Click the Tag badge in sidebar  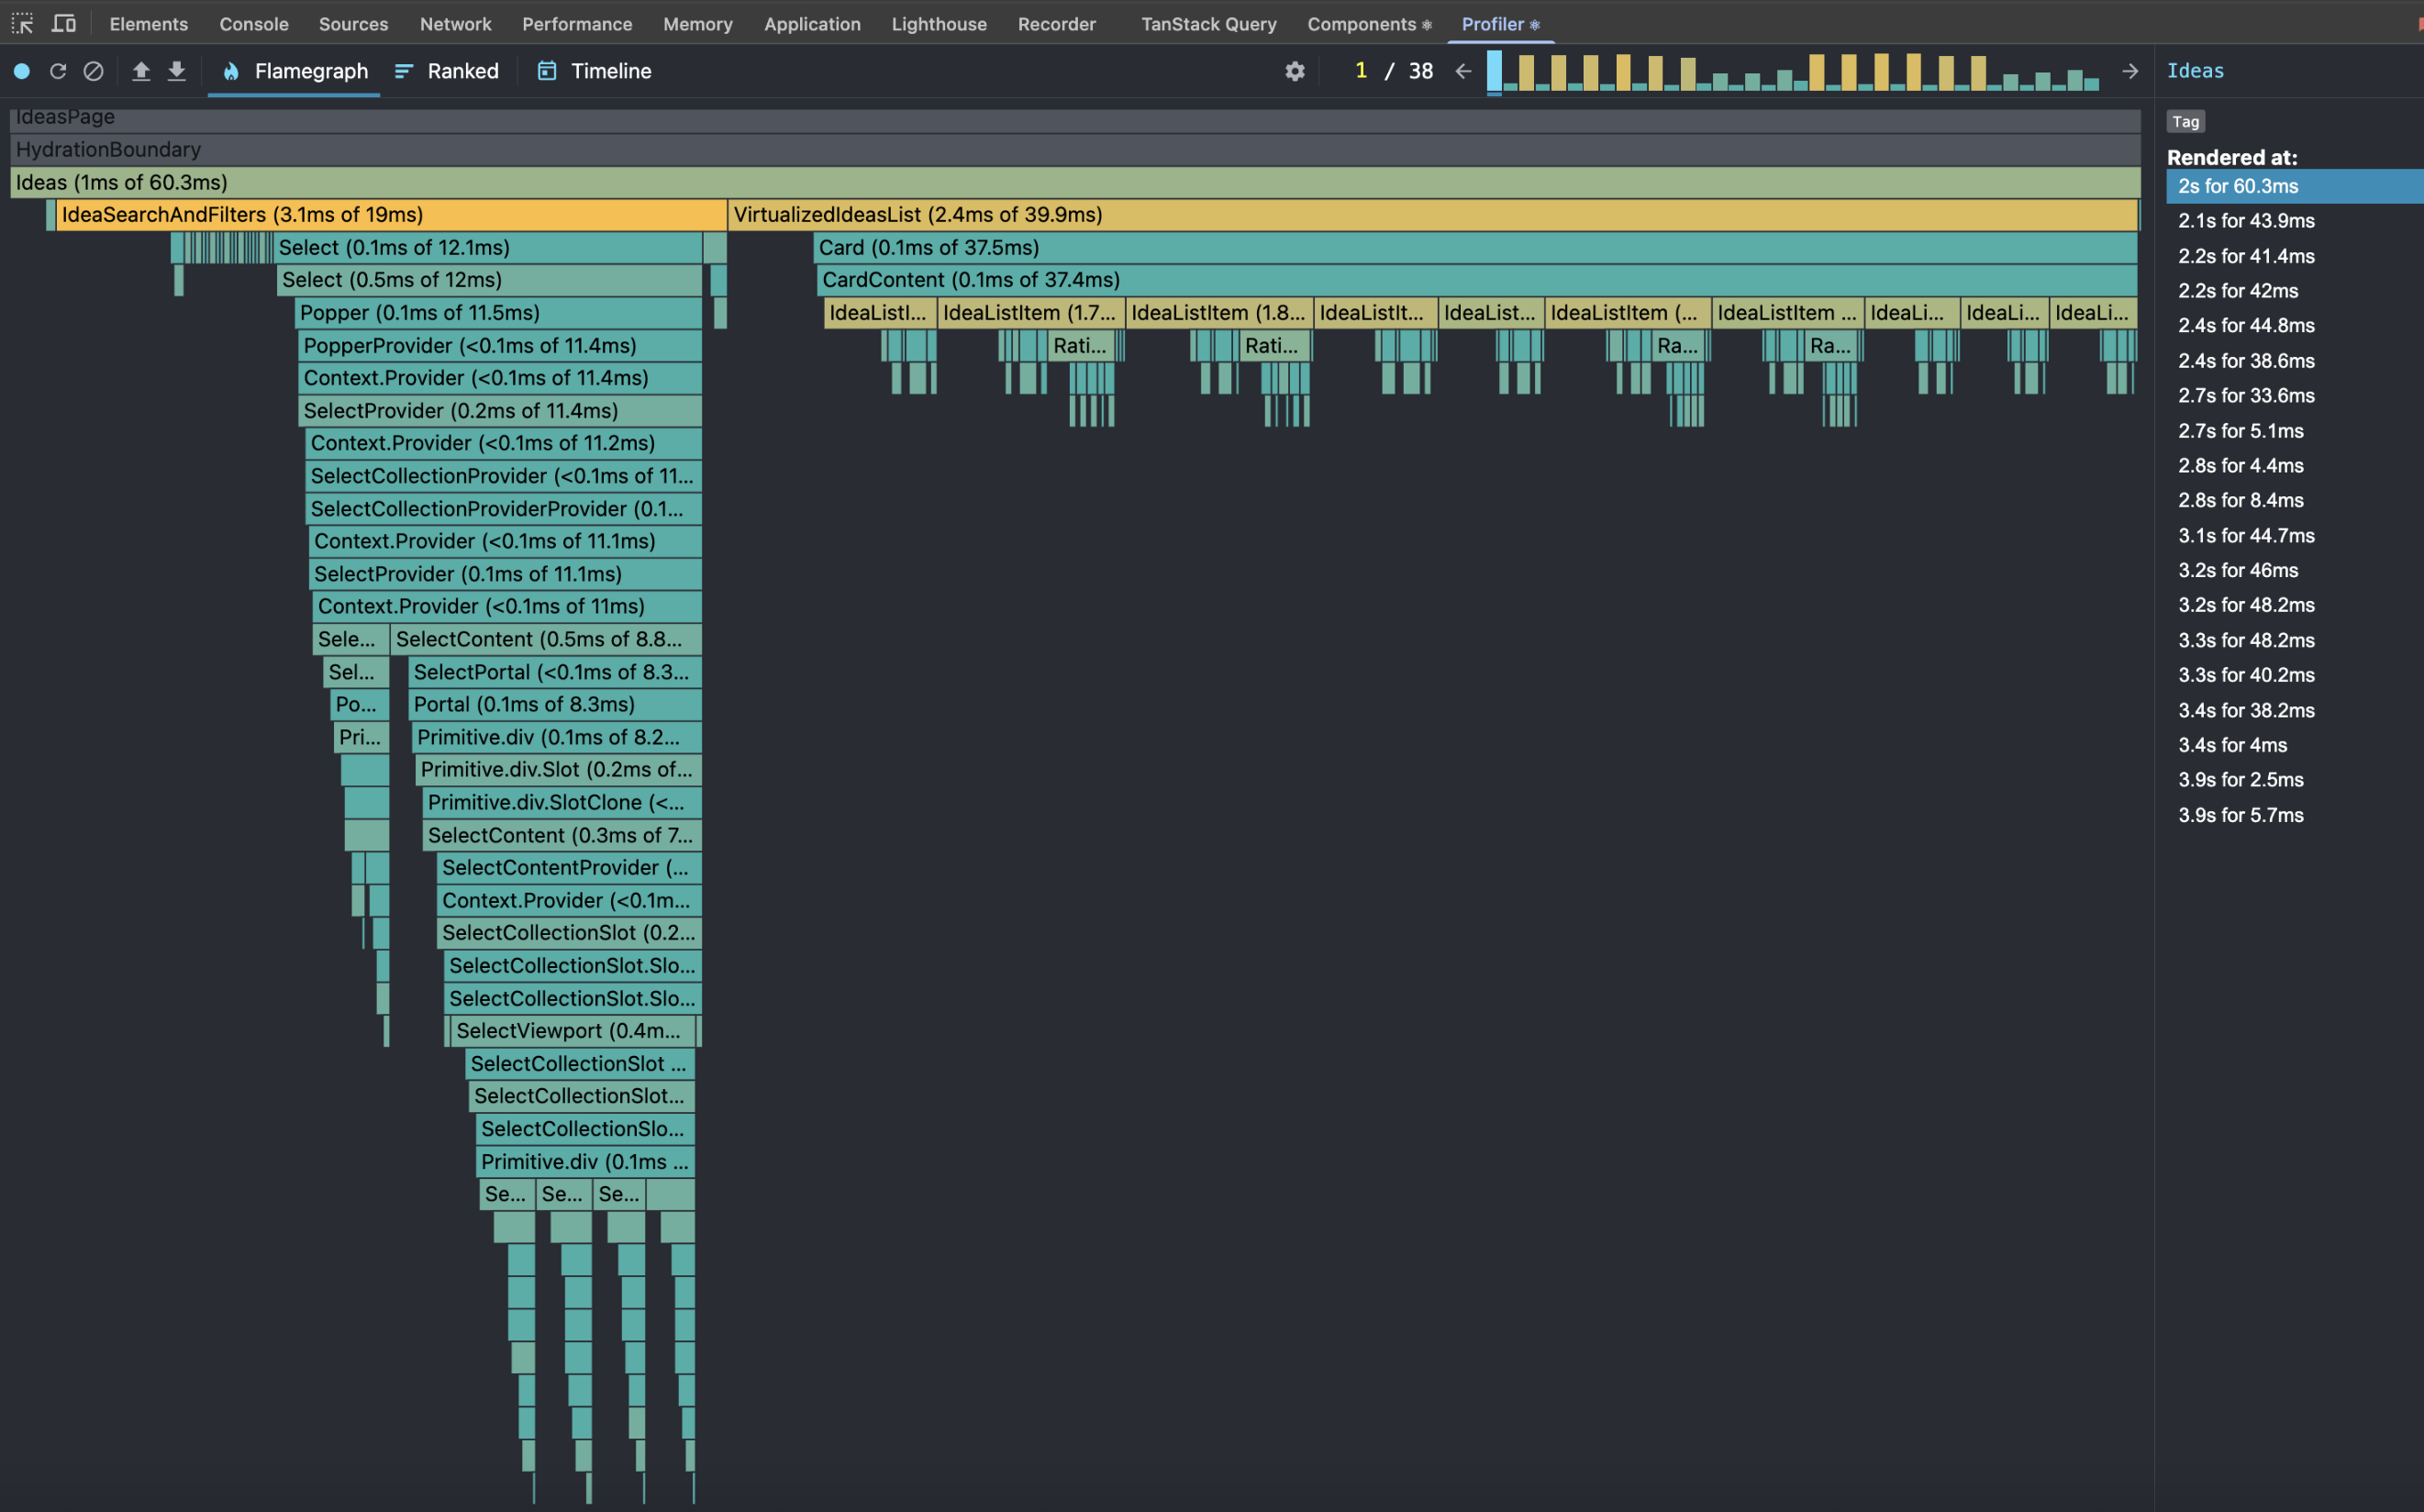coord(2185,121)
